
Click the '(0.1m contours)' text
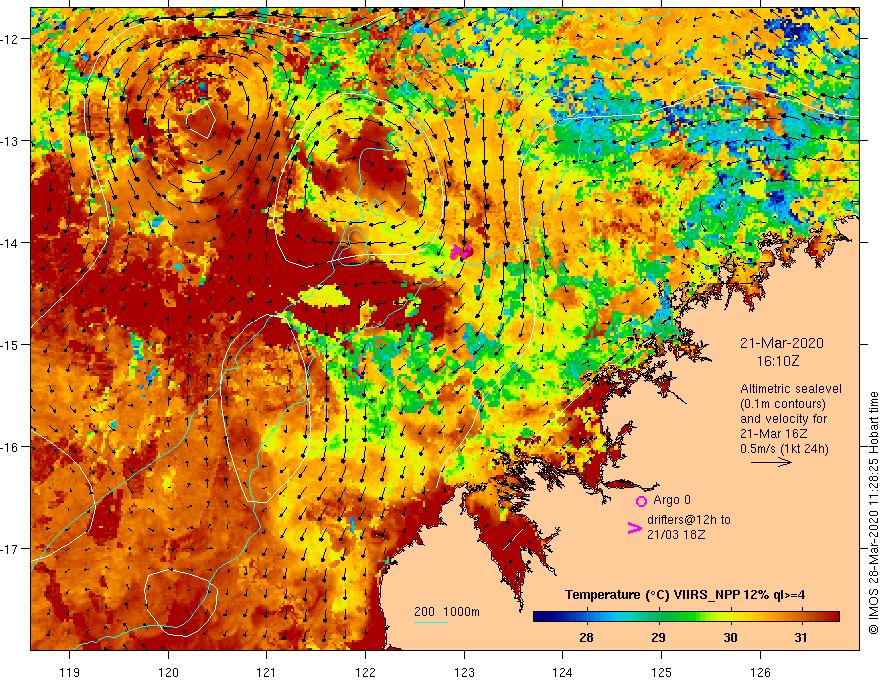[782, 404]
